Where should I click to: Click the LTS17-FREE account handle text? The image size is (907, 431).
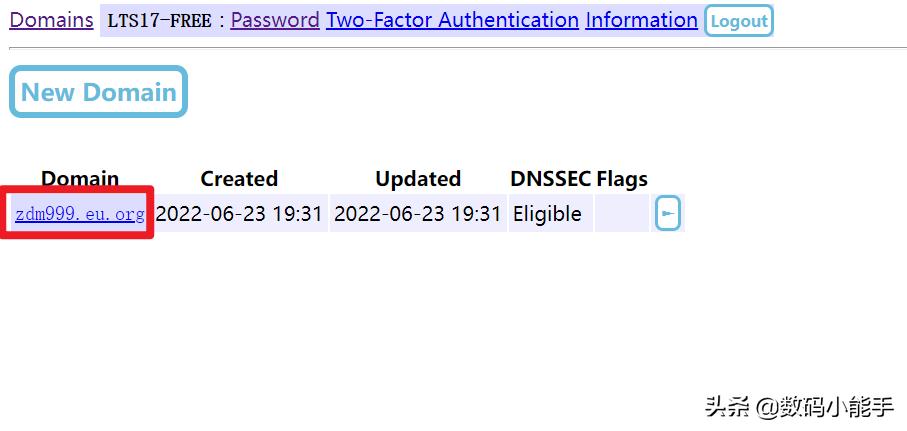[x=159, y=21]
